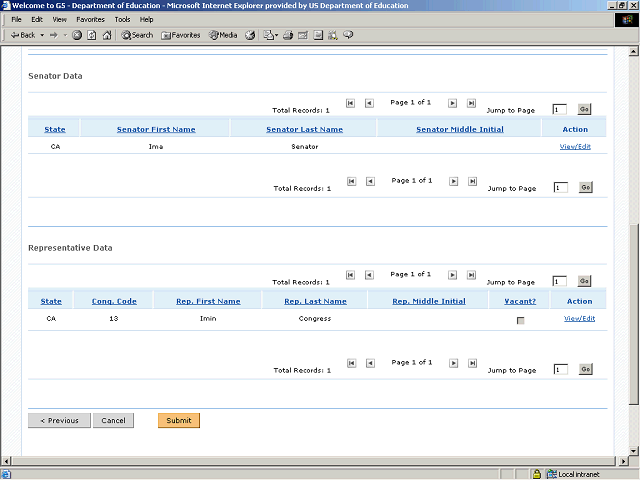This screenshot has height=480, width=640.
Task: Go to the browser Home page icon
Action: pos(107,35)
